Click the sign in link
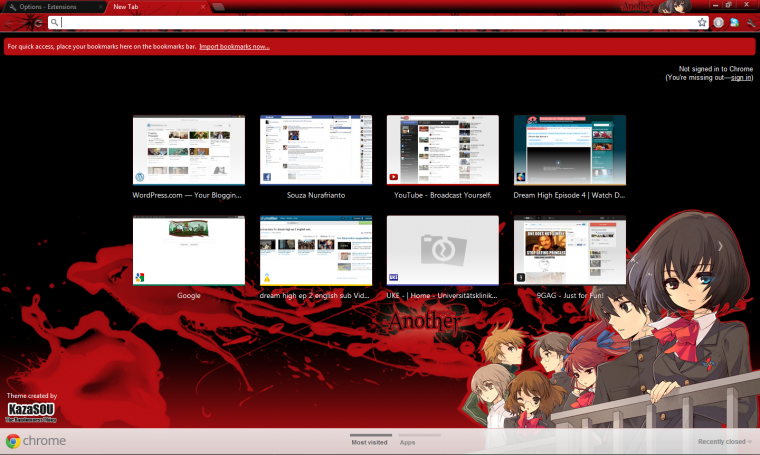 741,77
